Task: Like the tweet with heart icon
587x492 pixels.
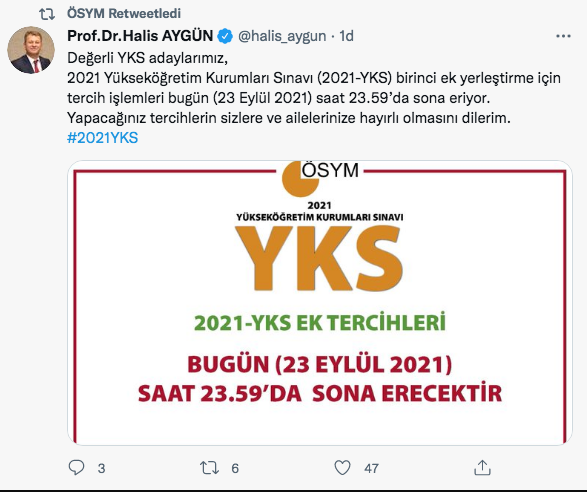Action: [342, 468]
